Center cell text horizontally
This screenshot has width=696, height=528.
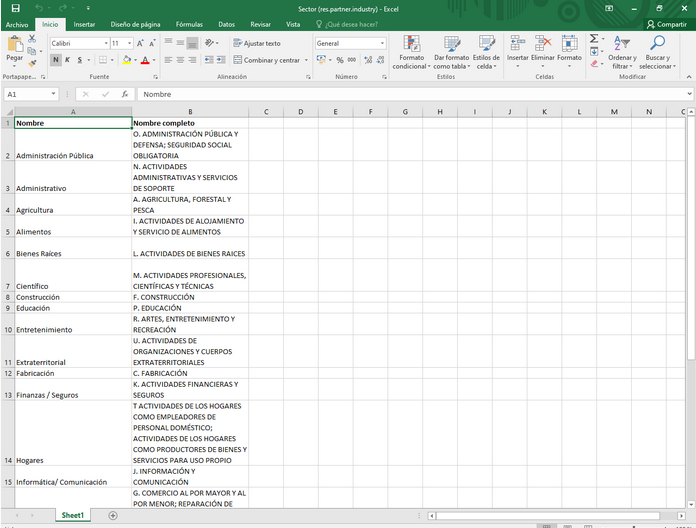pos(180,60)
